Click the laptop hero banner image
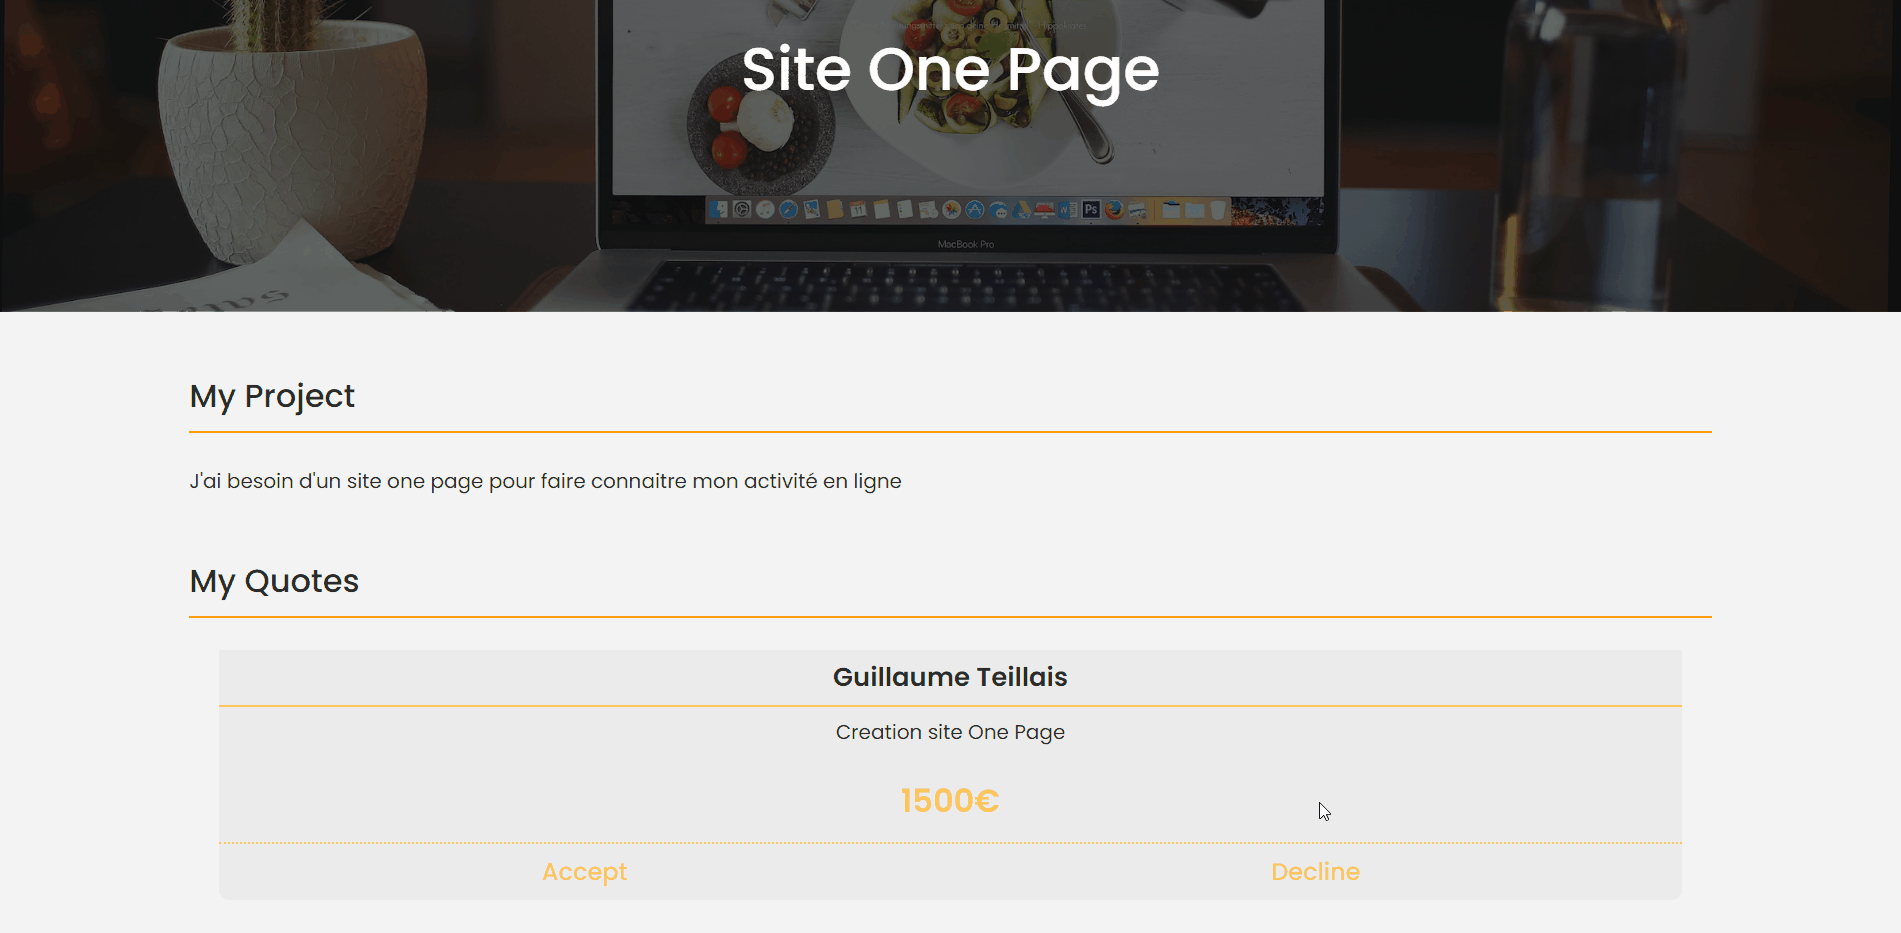The image size is (1901, 933). pos(950,156)
